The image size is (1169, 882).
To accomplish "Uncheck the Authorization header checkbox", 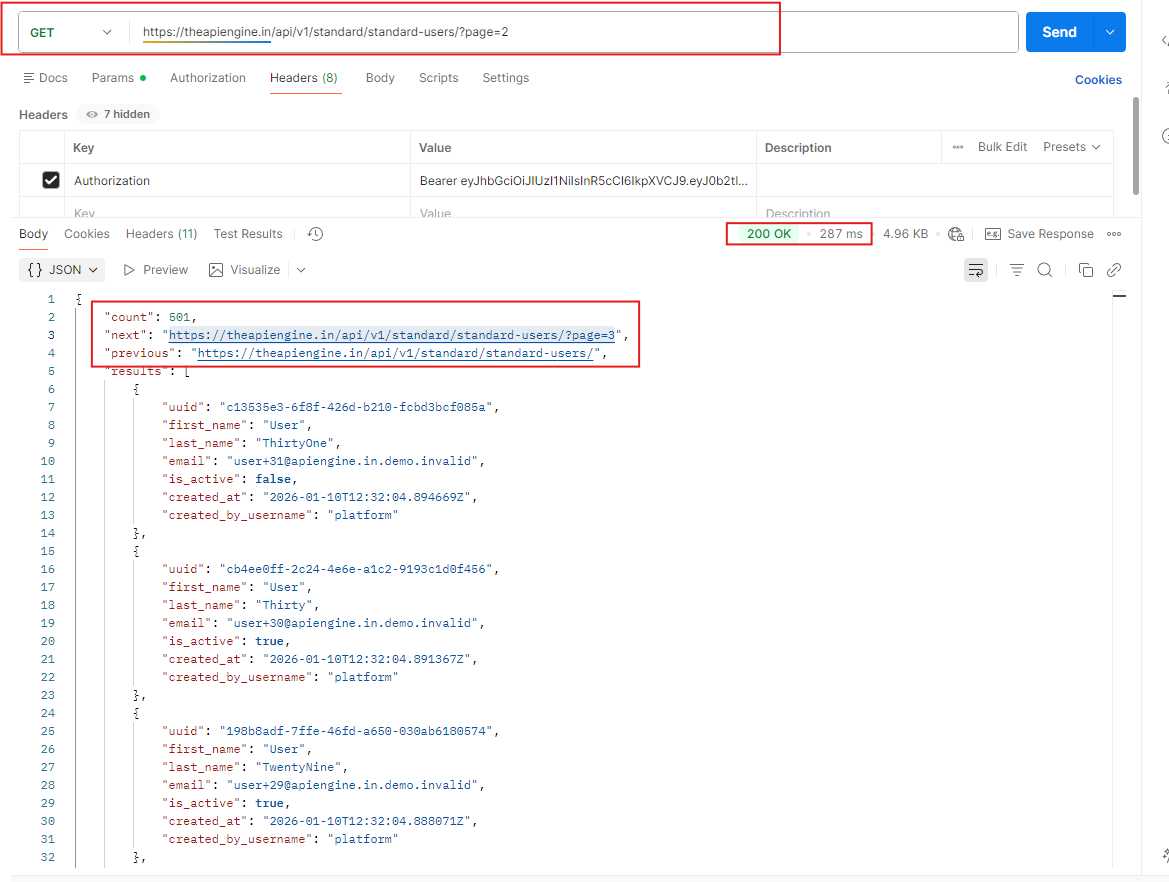I will [51, 181].
